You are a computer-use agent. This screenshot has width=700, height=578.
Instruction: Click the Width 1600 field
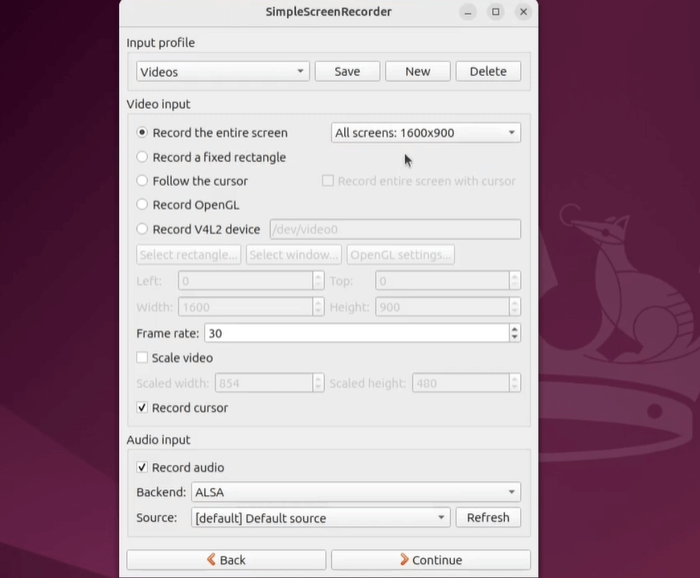pyautogui.click(x=246, y=307)
